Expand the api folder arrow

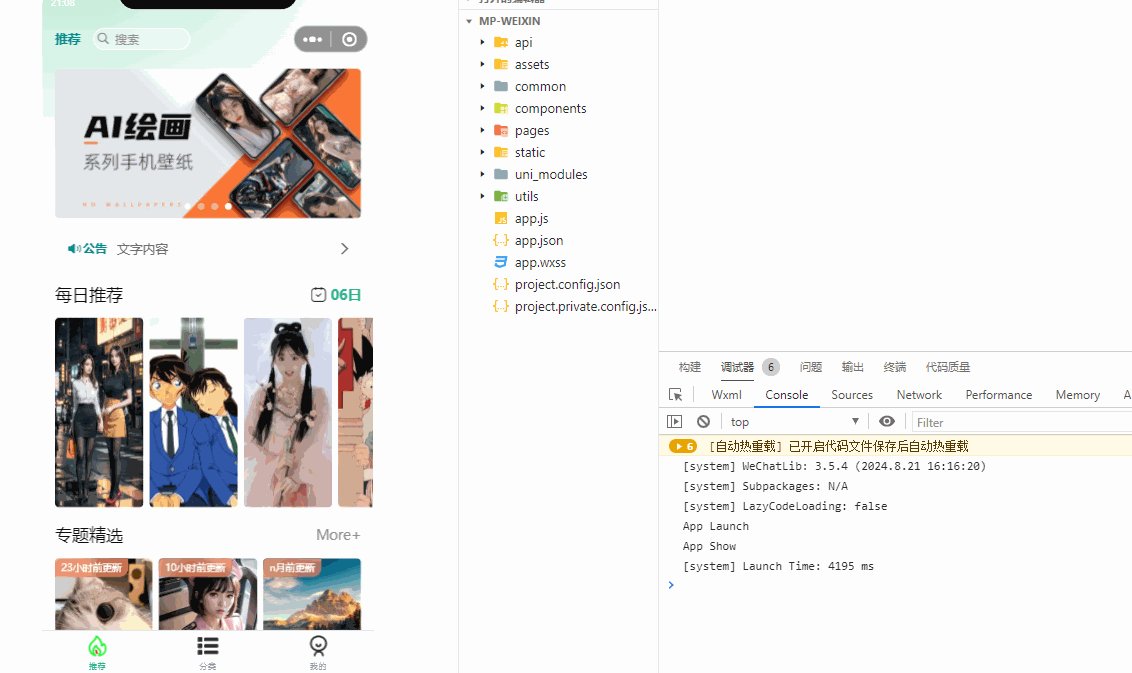[x=482, y=43]
